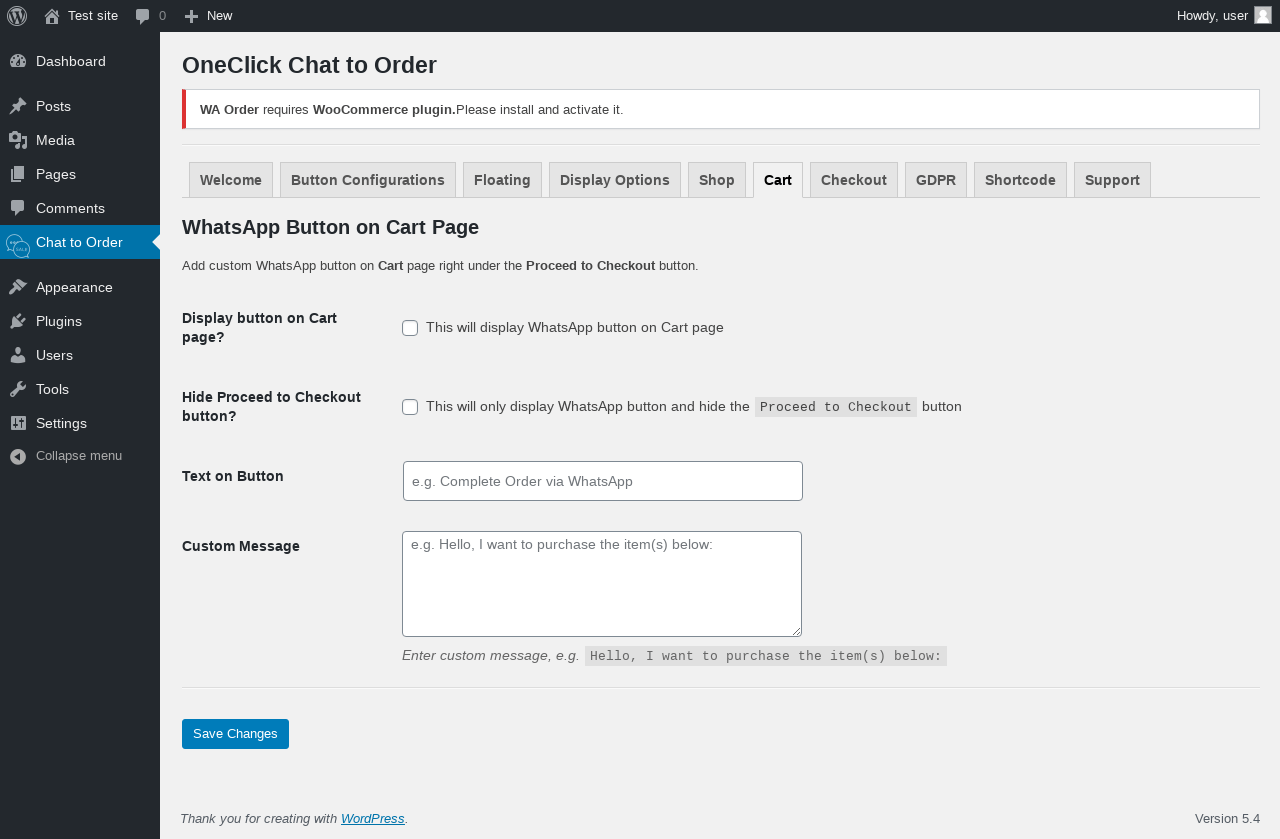The height and width of the screenshot is (839, 1280).
Task: Focus the Text on Button field
Action: tap(603, 481)
